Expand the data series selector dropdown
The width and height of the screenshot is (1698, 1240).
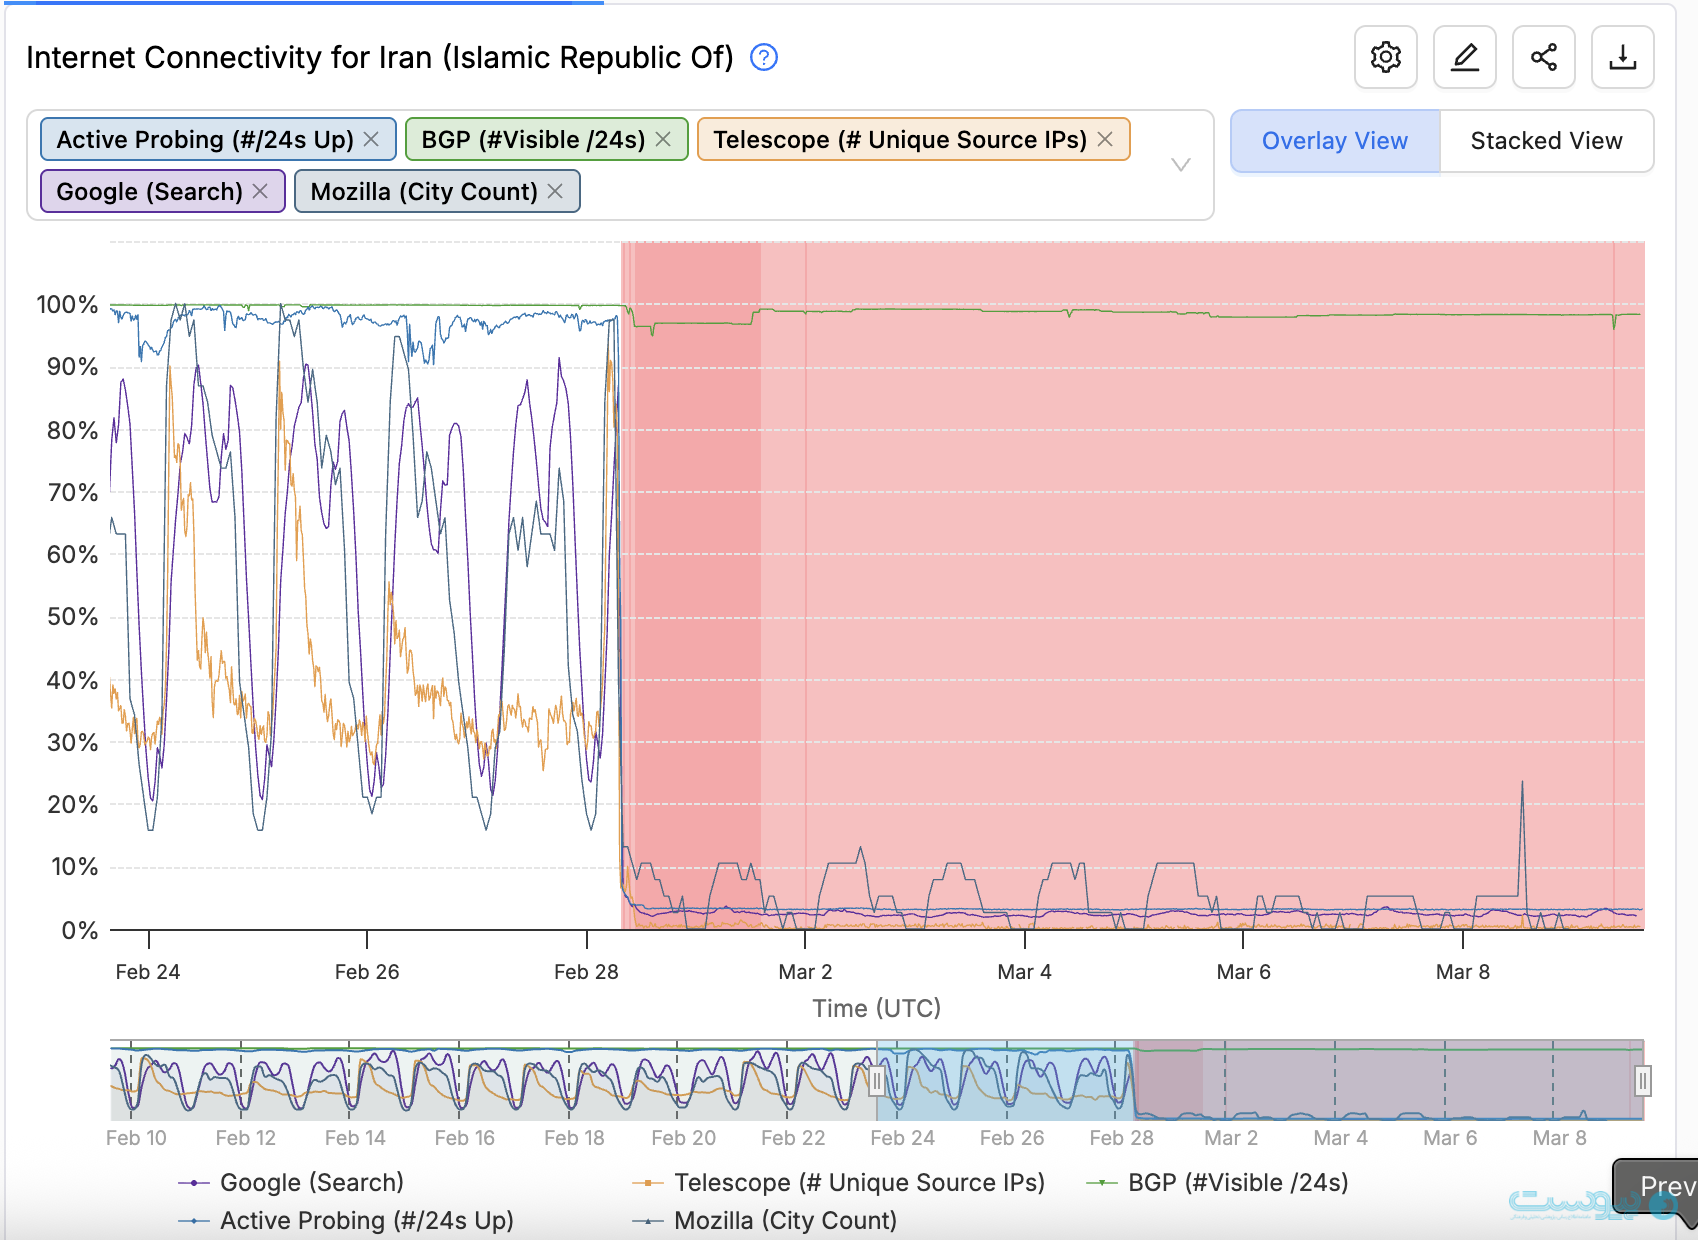tap(1180, 165)
